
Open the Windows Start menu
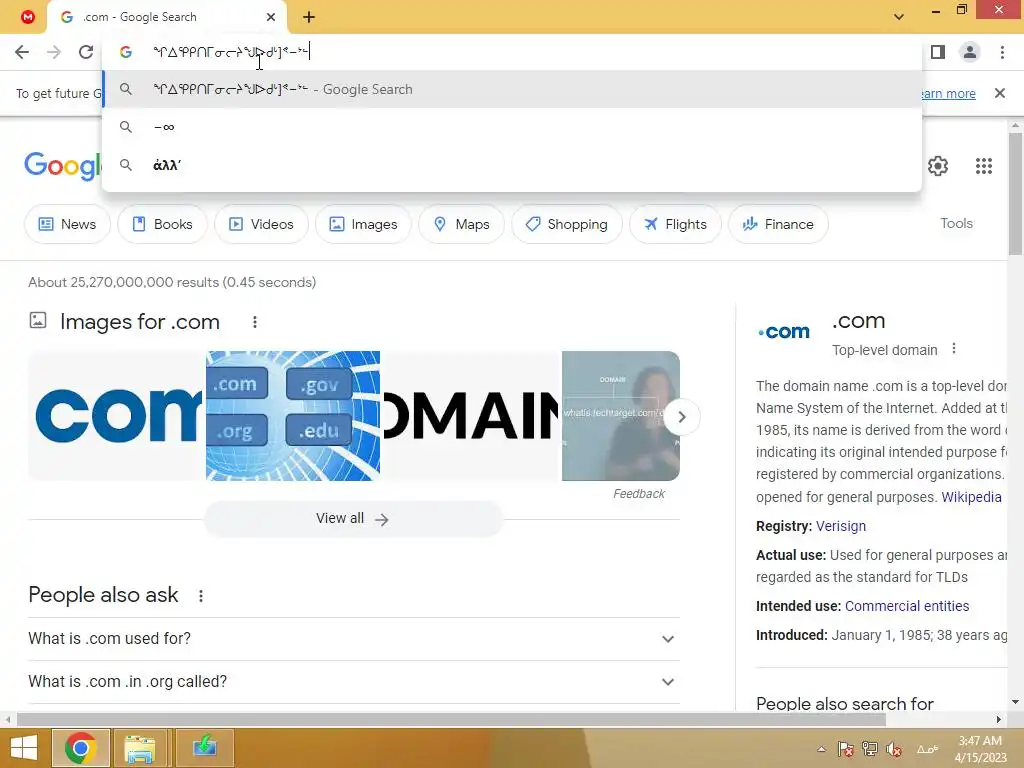pyautogui.click(x=24, y=748)
